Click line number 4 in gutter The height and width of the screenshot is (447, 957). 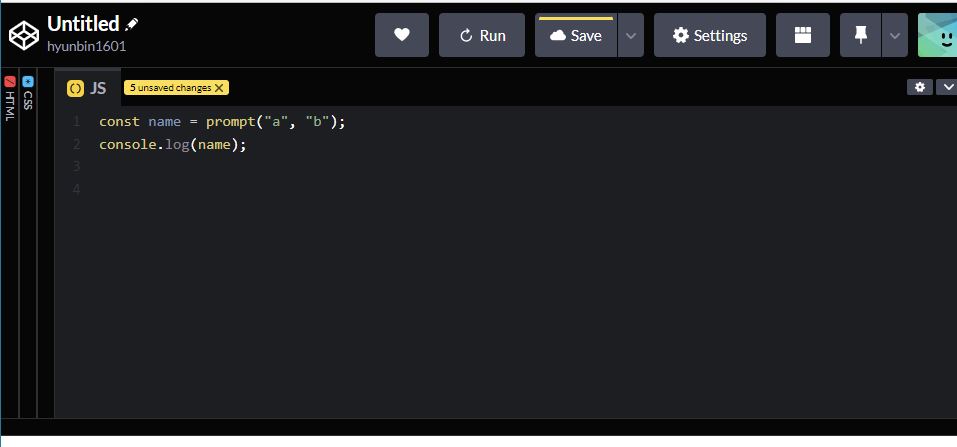point(76,189)
